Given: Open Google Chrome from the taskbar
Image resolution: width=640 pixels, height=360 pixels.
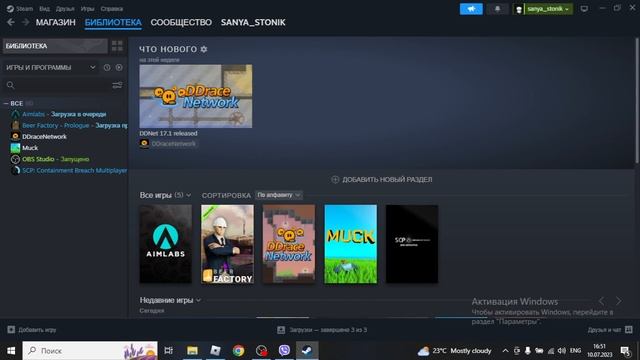Looking at the screenshot, I should click(238, 351).
